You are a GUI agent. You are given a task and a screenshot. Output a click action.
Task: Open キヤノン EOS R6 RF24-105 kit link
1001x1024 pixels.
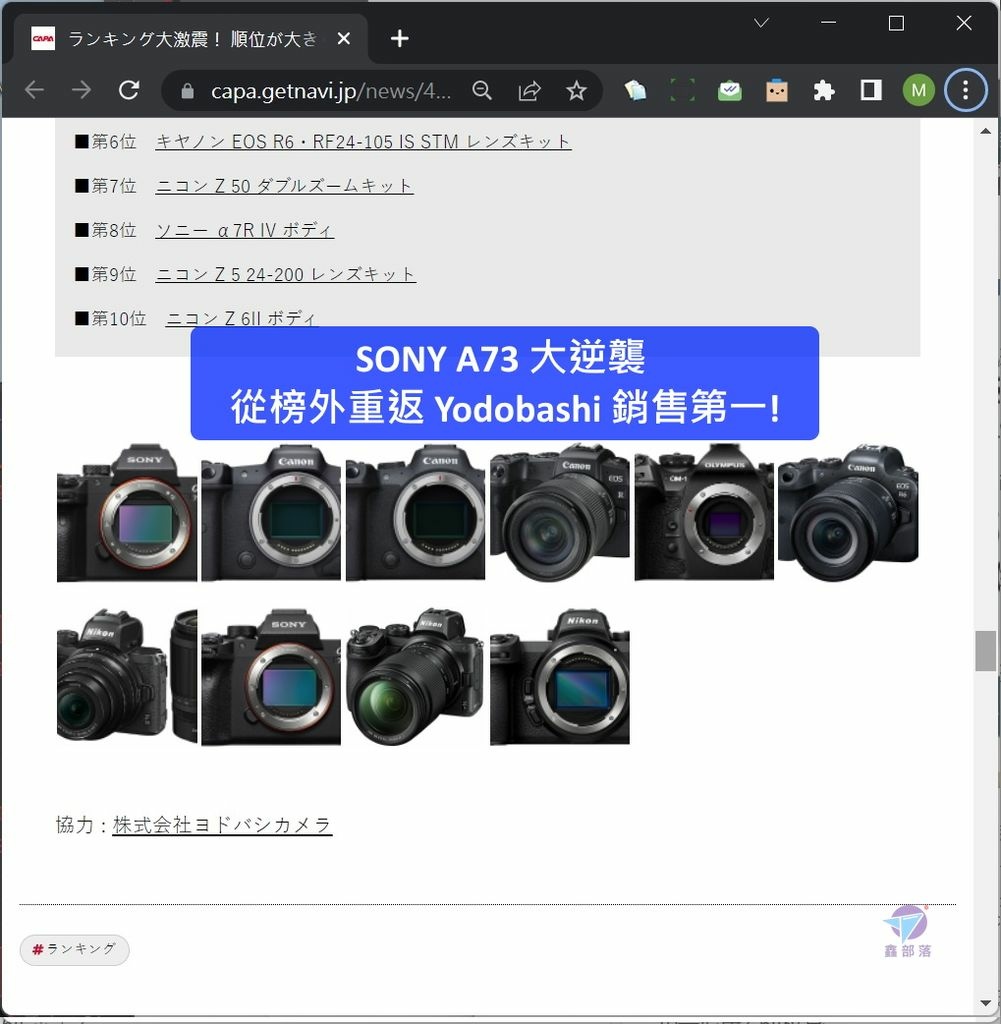pos(363,141)
